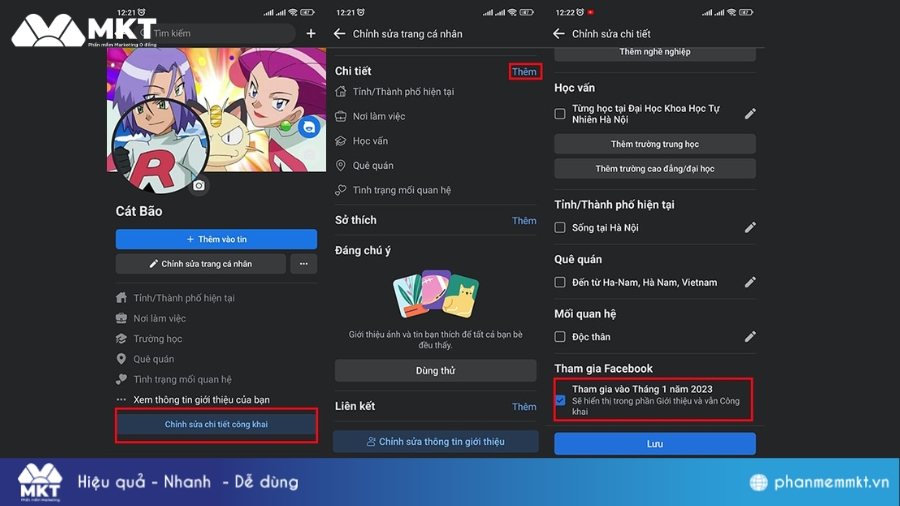Image resolution: width=900 pixels, height=506 pixels.
Task: Tap the Tìm kiếm search field
Action: click(x=218, y=33)
